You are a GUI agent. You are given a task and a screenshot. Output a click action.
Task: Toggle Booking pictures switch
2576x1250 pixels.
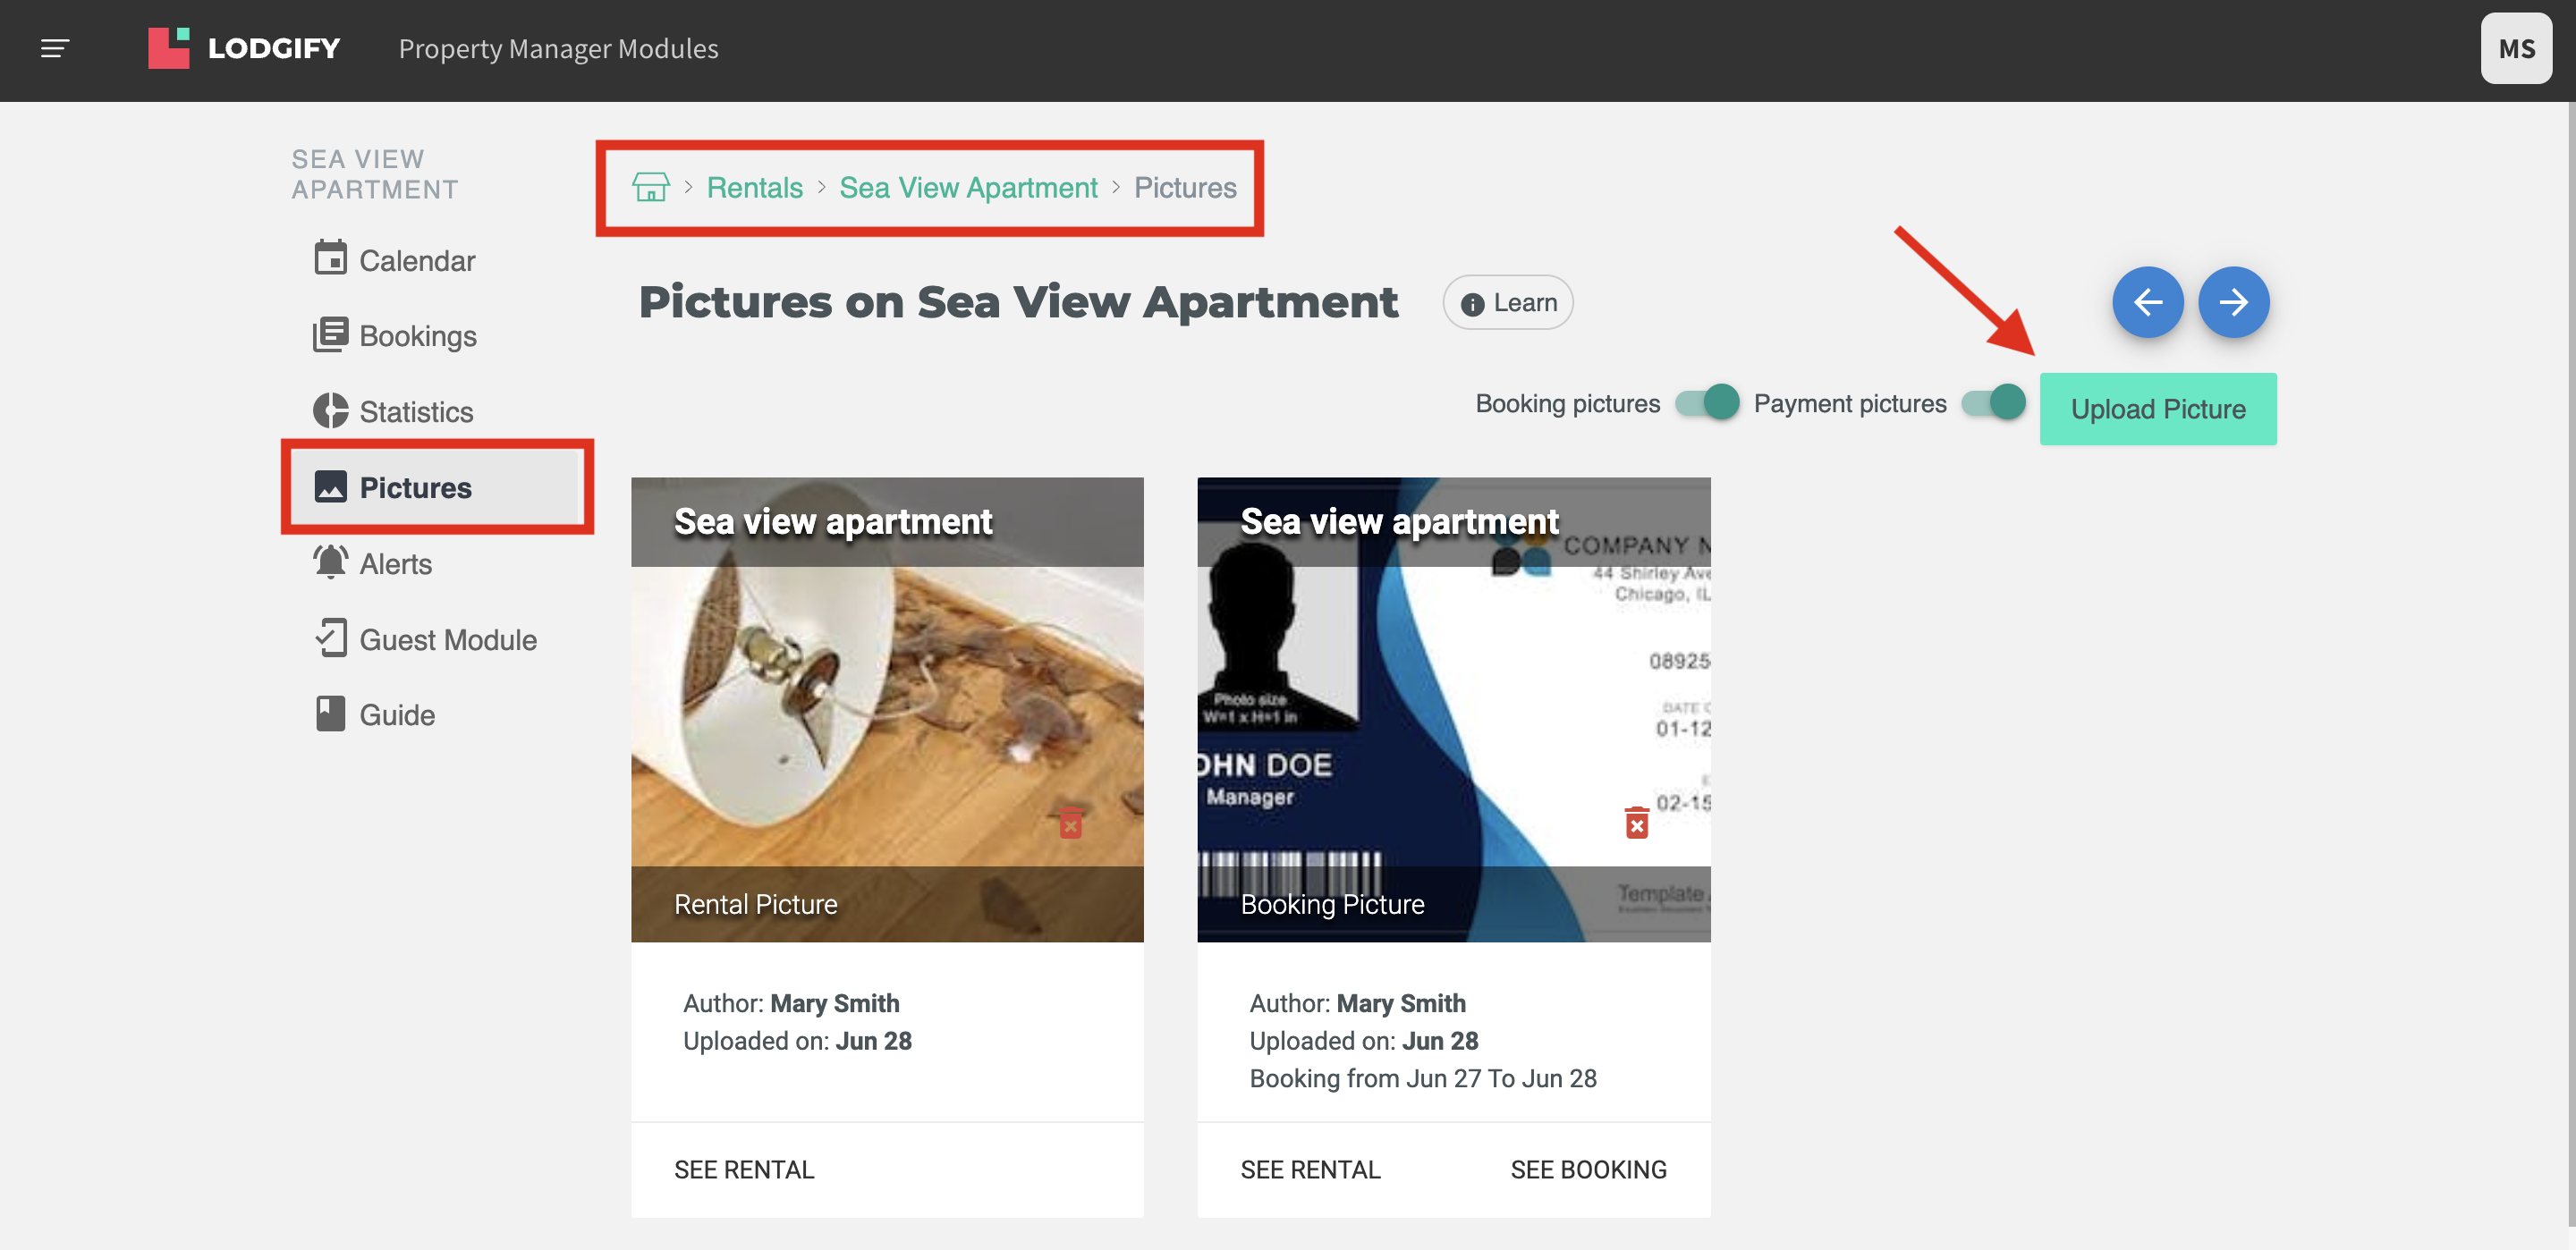1708,403
